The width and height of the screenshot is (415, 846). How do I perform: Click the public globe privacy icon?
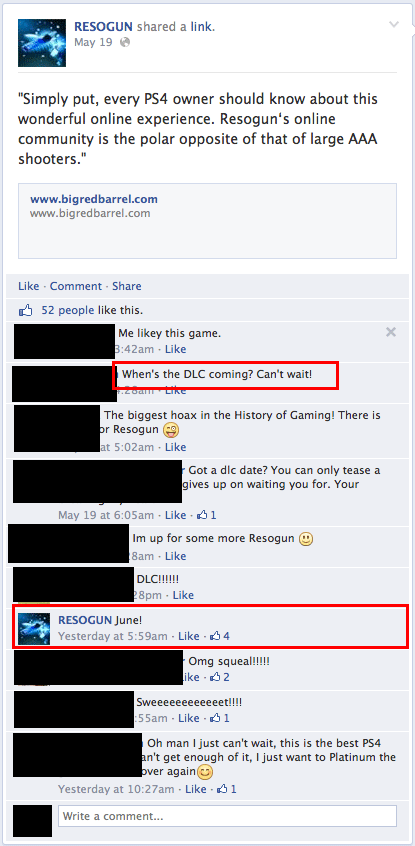[x=125, y=42]
